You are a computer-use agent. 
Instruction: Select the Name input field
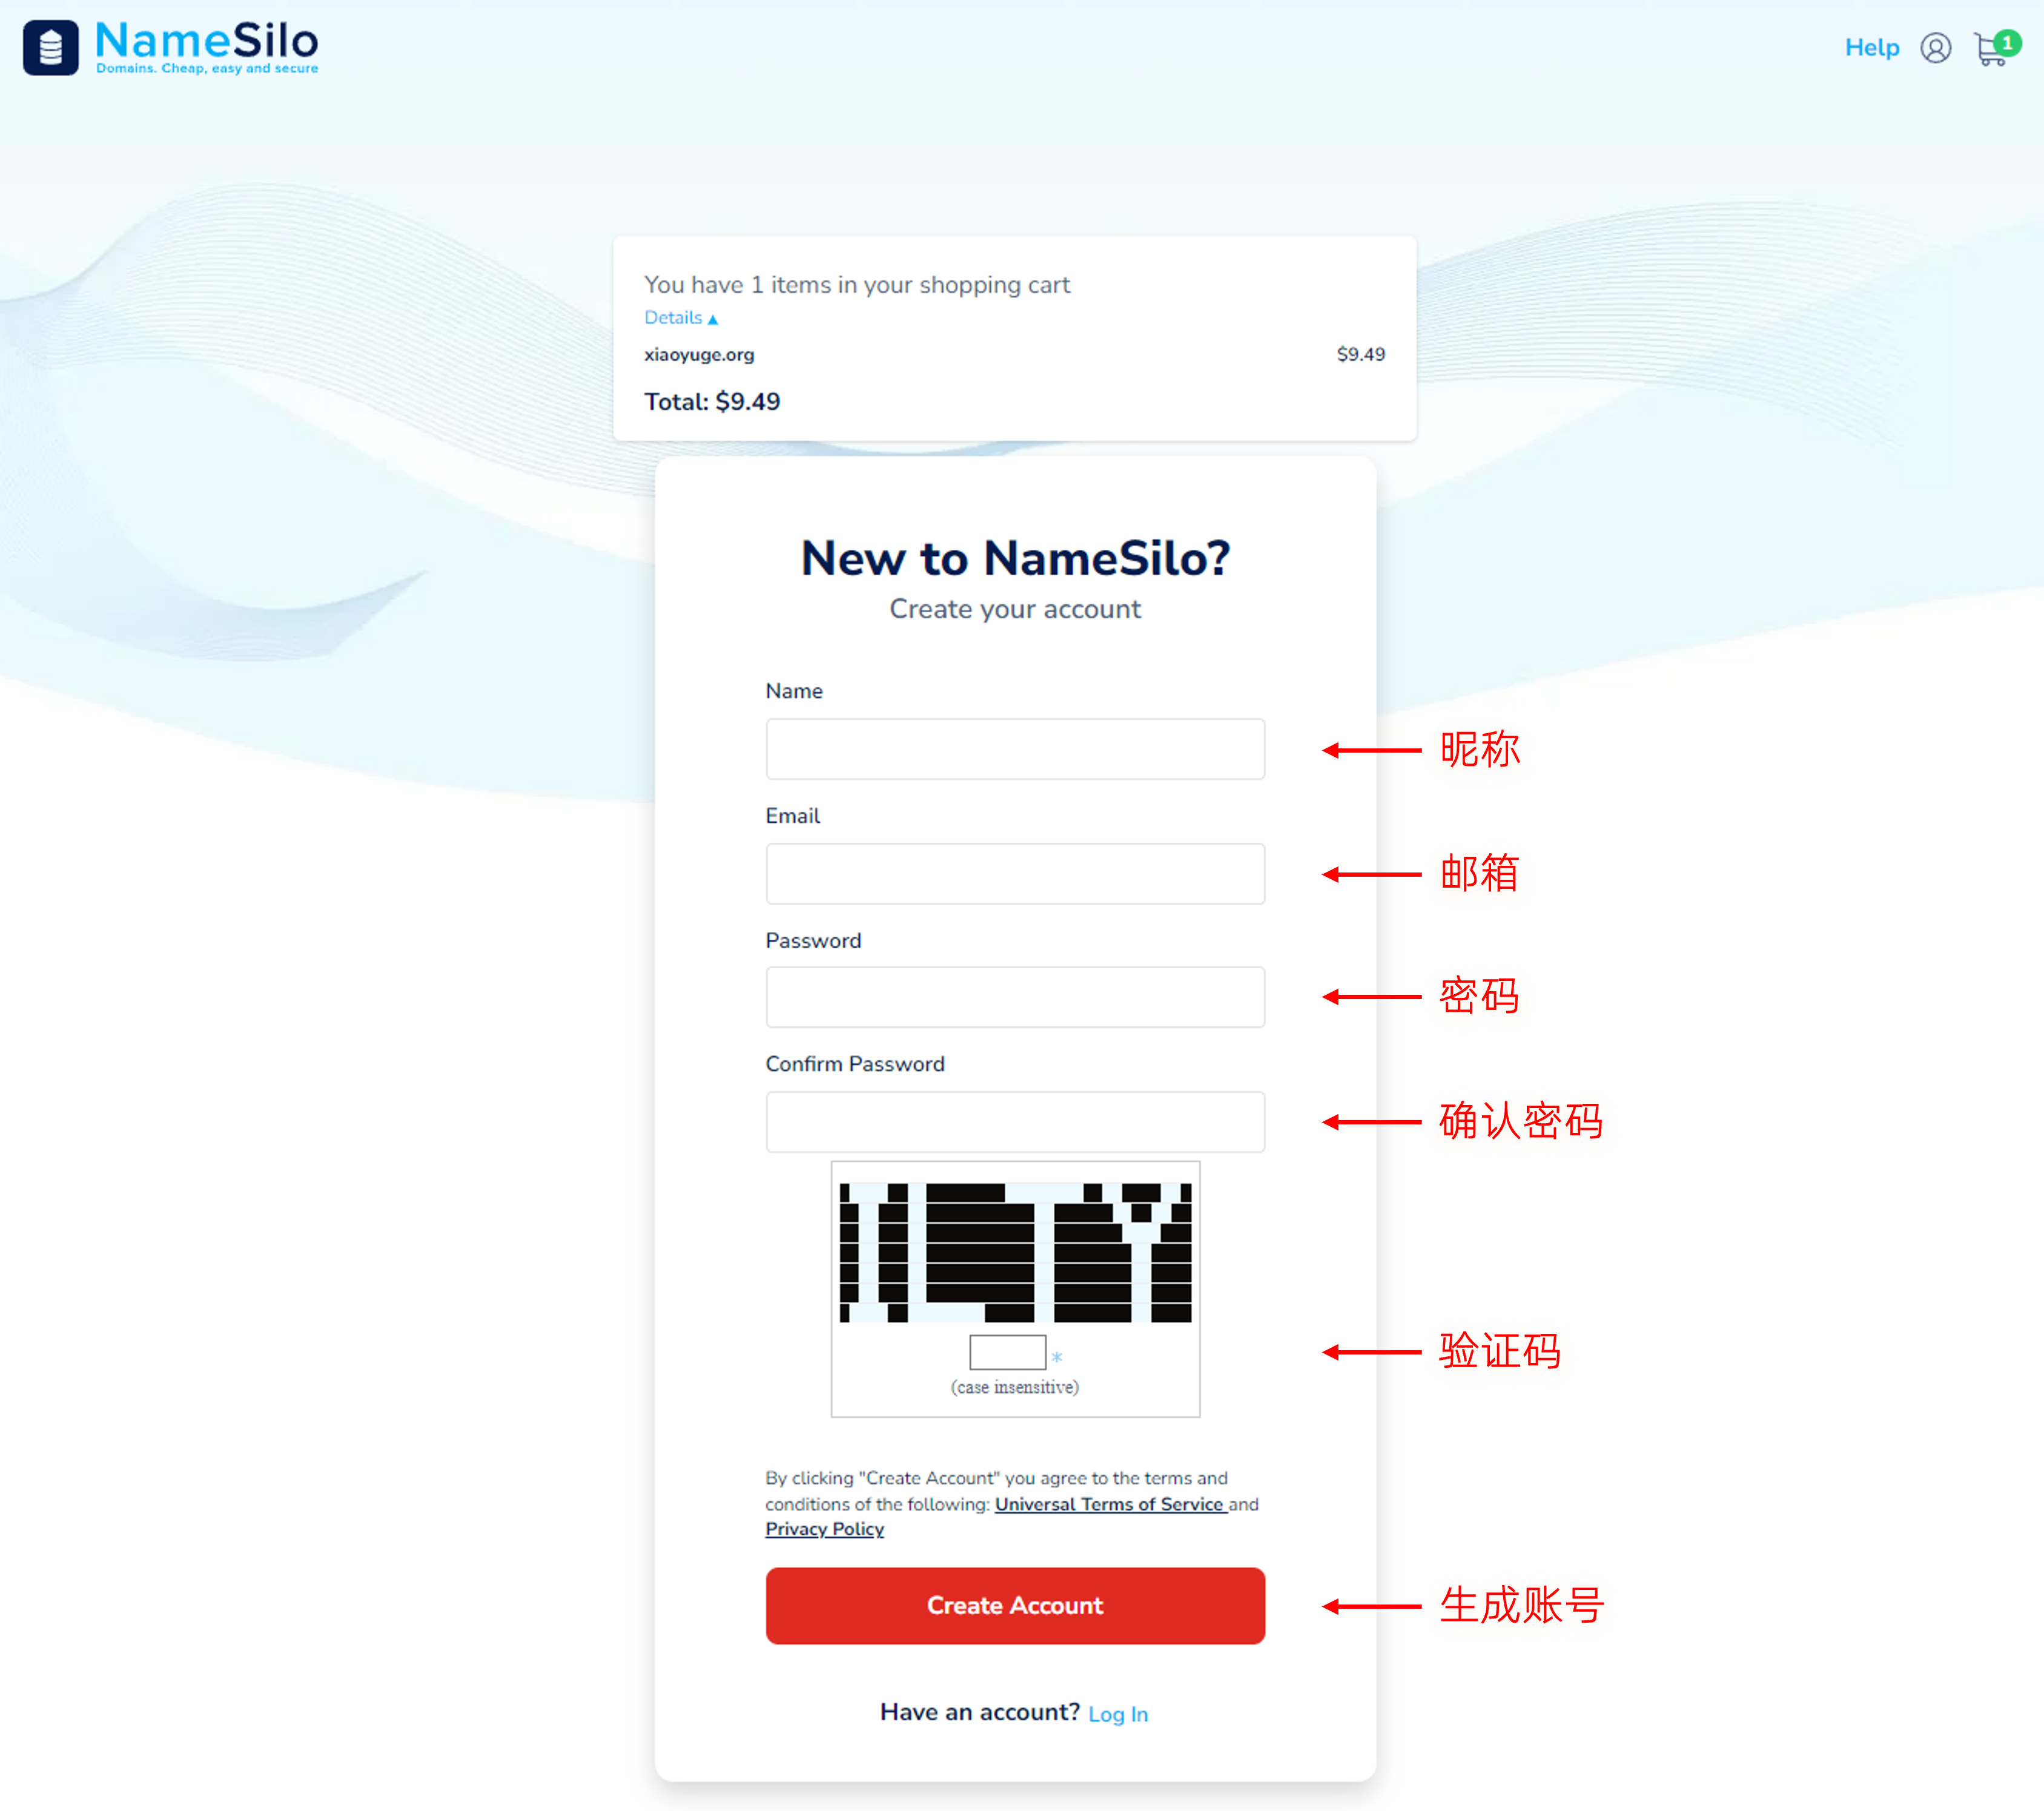[x=1014, y=748]
